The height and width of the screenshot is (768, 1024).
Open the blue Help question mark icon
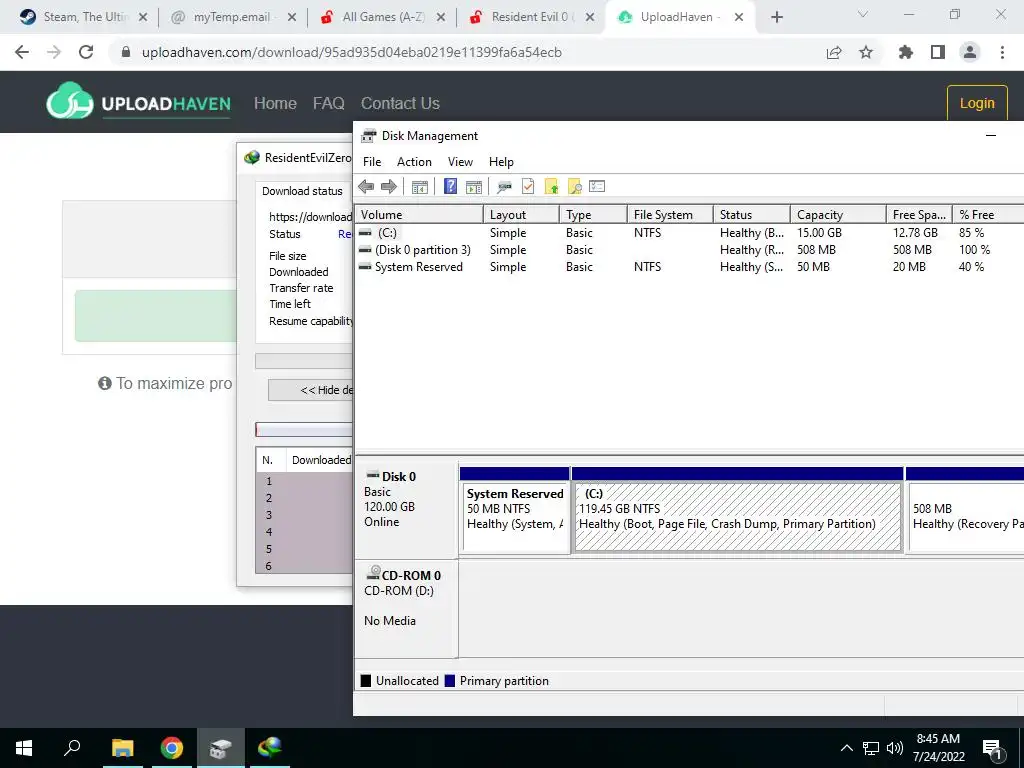pyautogui.click(x=451, y=186)
